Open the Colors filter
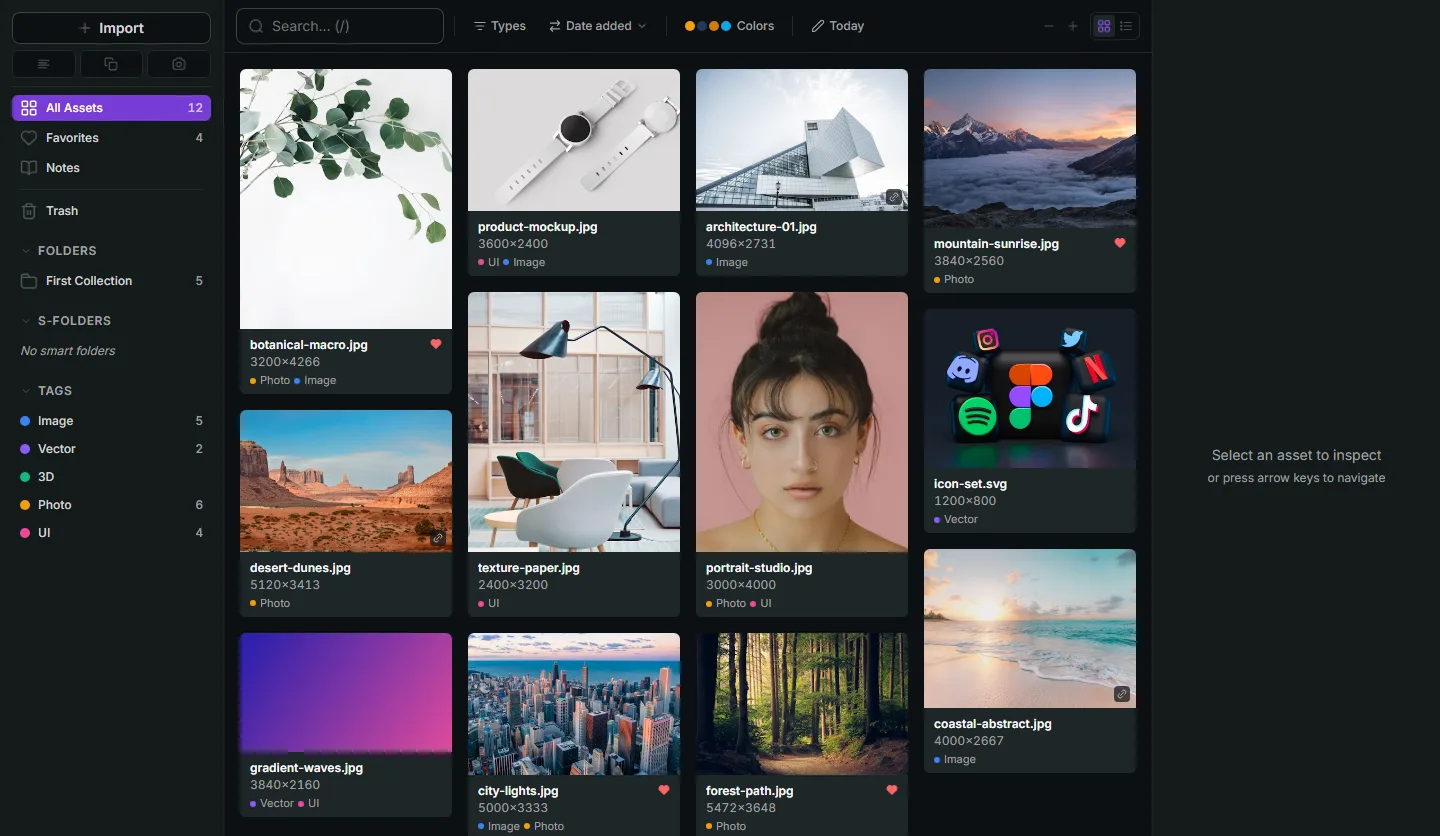 coord(730,26)
